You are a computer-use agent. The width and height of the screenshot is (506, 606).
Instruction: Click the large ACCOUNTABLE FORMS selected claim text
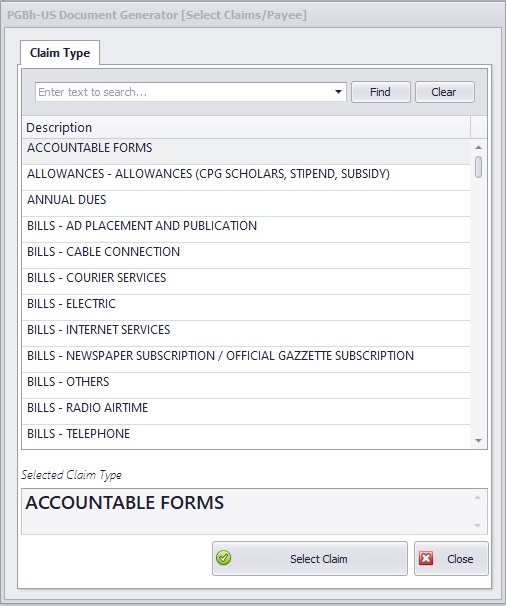[x=124, y=503]
